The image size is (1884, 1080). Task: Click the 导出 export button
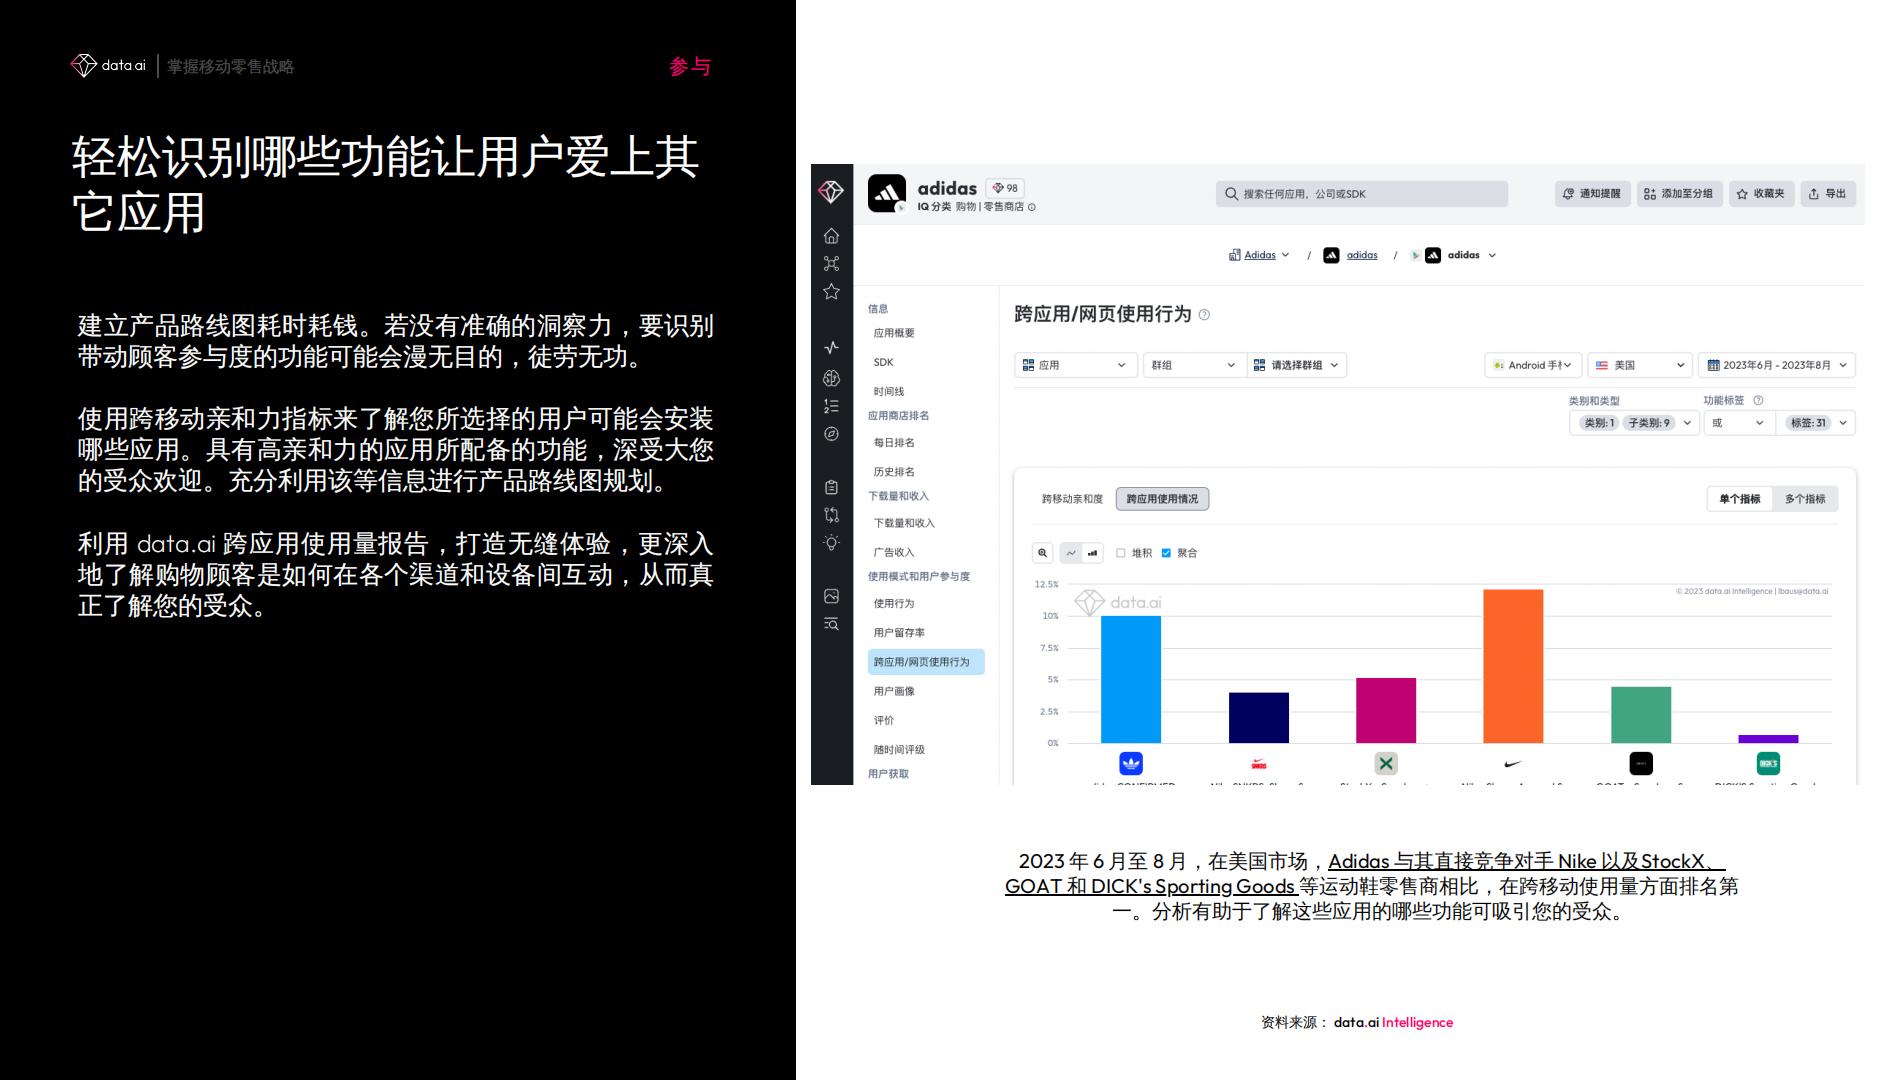(1828, 194)
